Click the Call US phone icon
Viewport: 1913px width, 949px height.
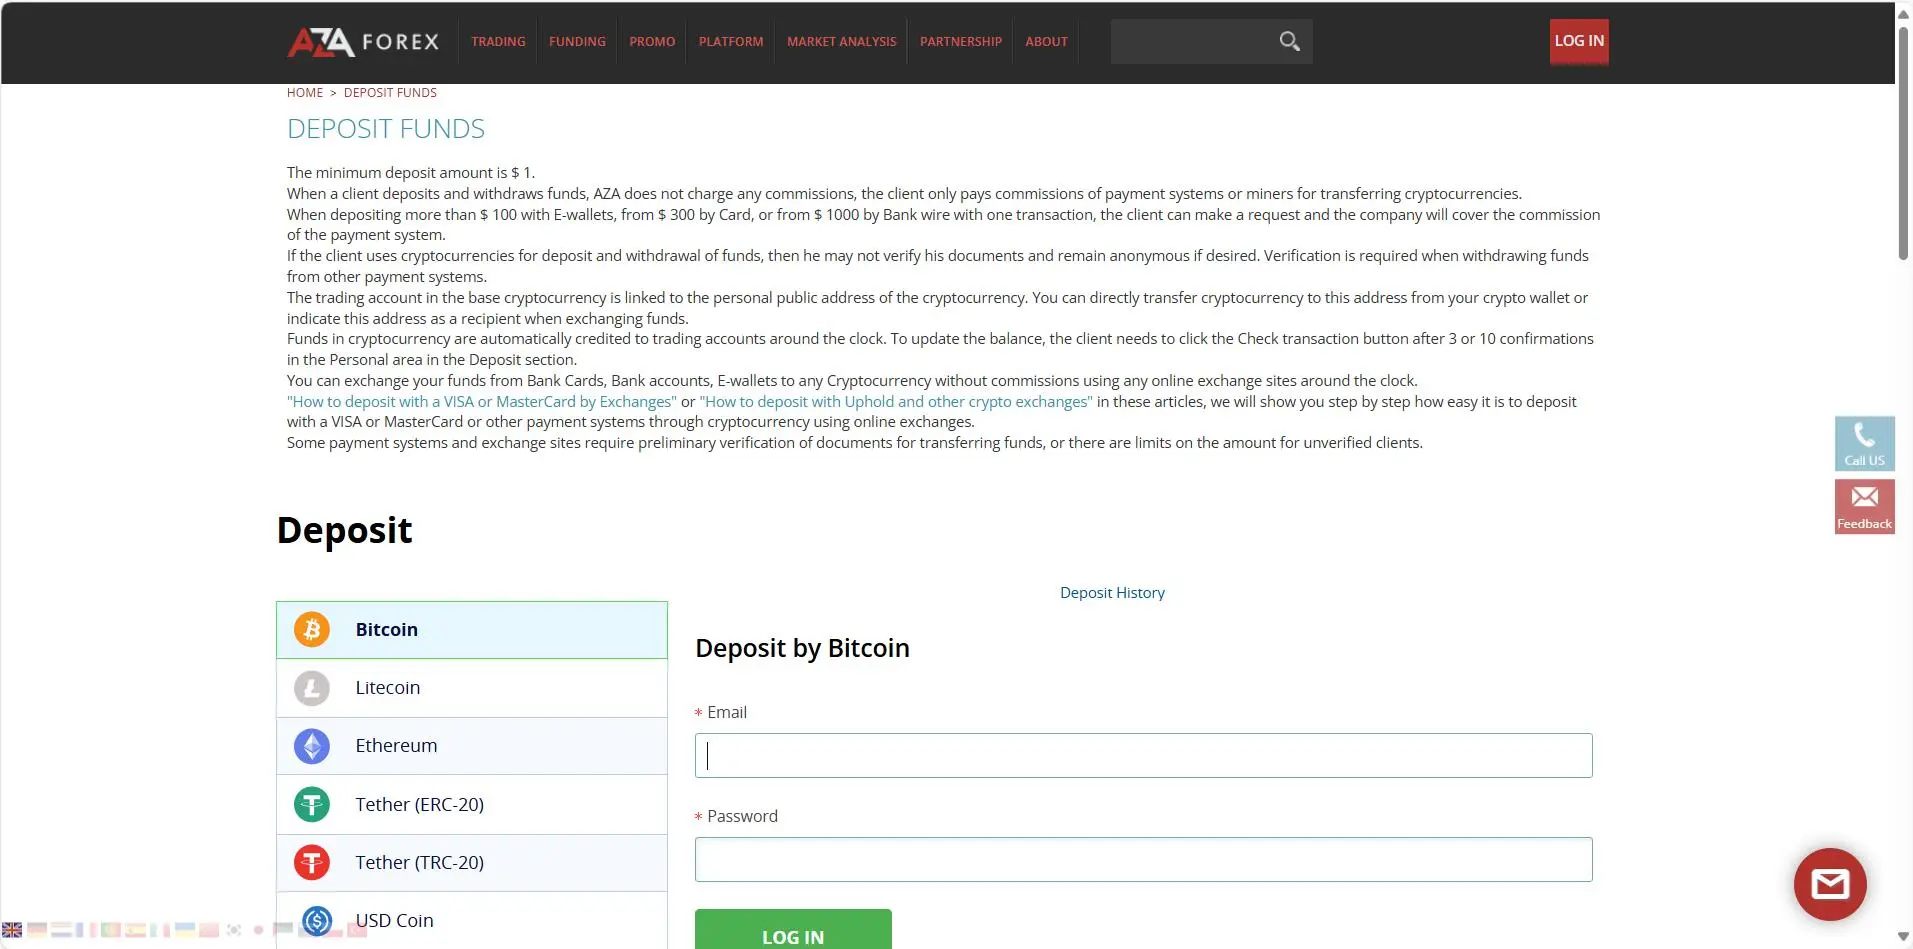click(x=1865, y=443)
